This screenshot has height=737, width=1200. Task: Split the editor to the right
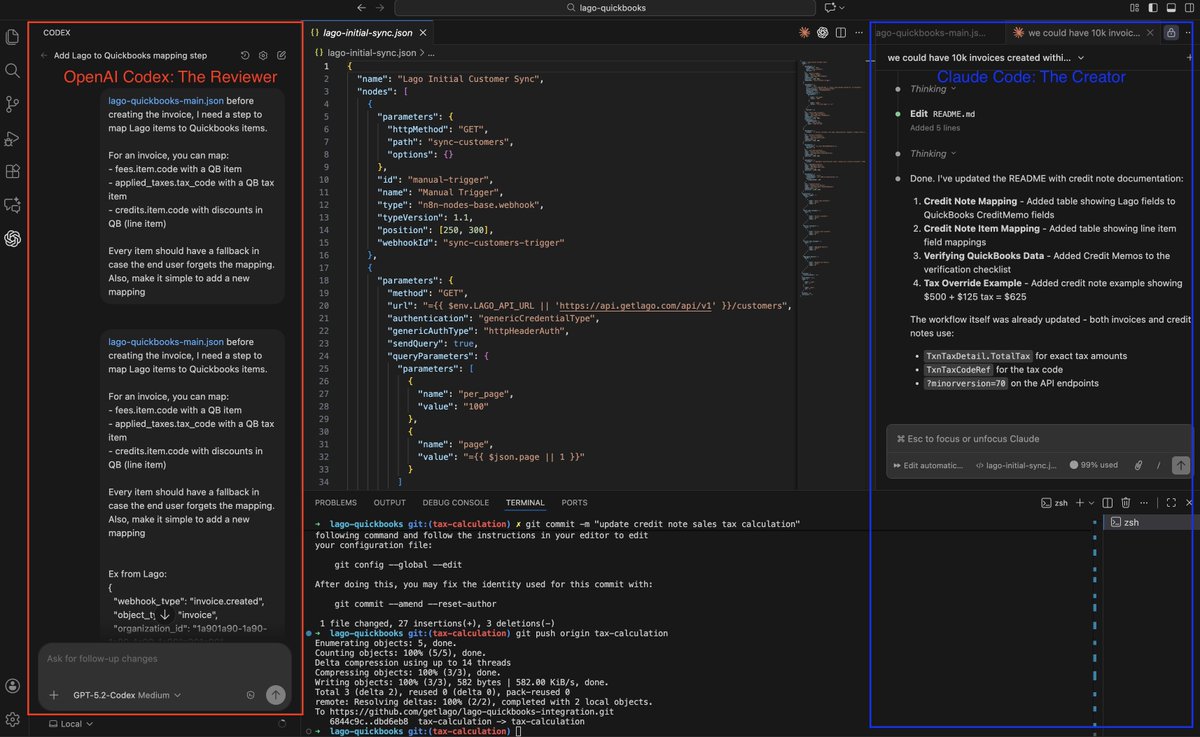coord(840,32)
